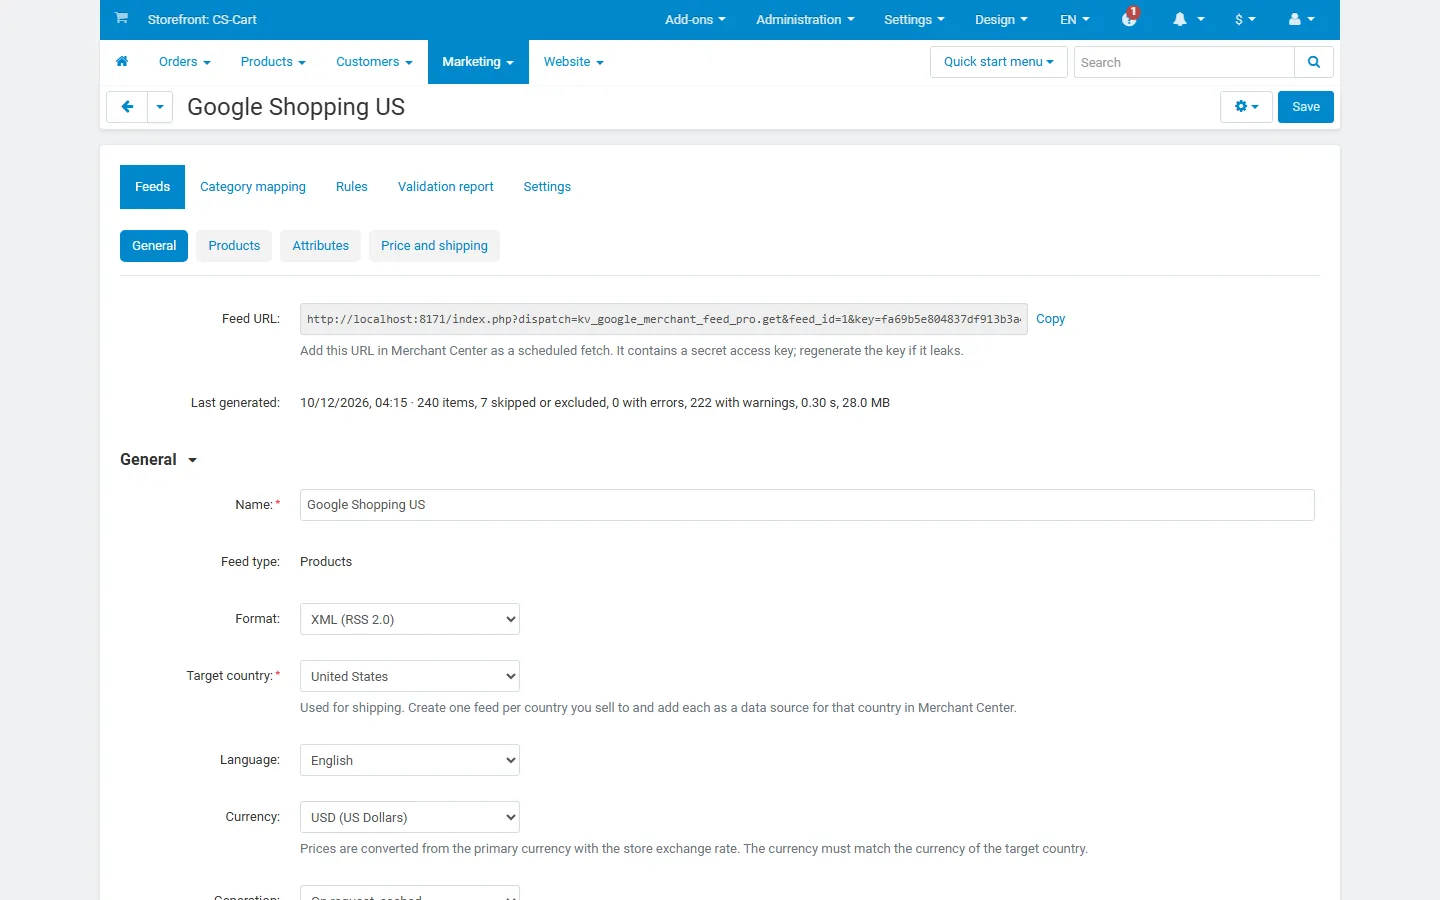Open the EN language menu

tap(1075, 19)
